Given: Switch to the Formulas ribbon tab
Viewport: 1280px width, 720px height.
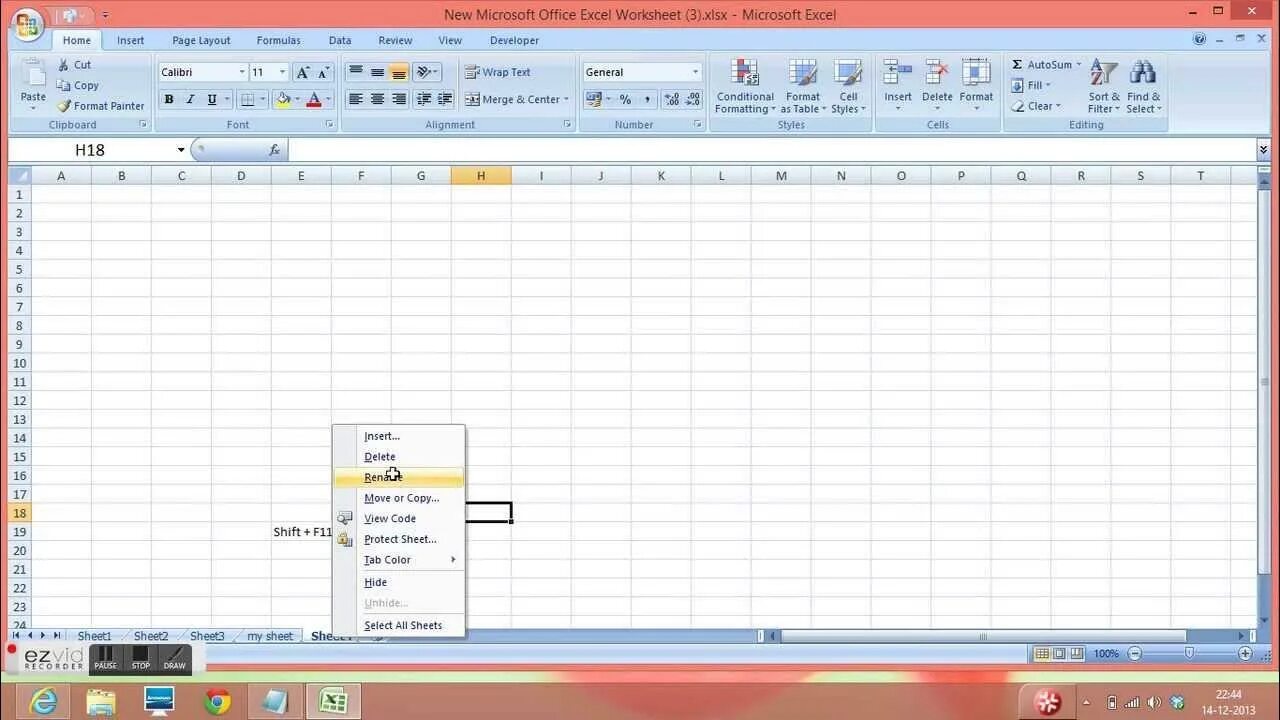Looking at the screenshot, I should click(278, 40).
